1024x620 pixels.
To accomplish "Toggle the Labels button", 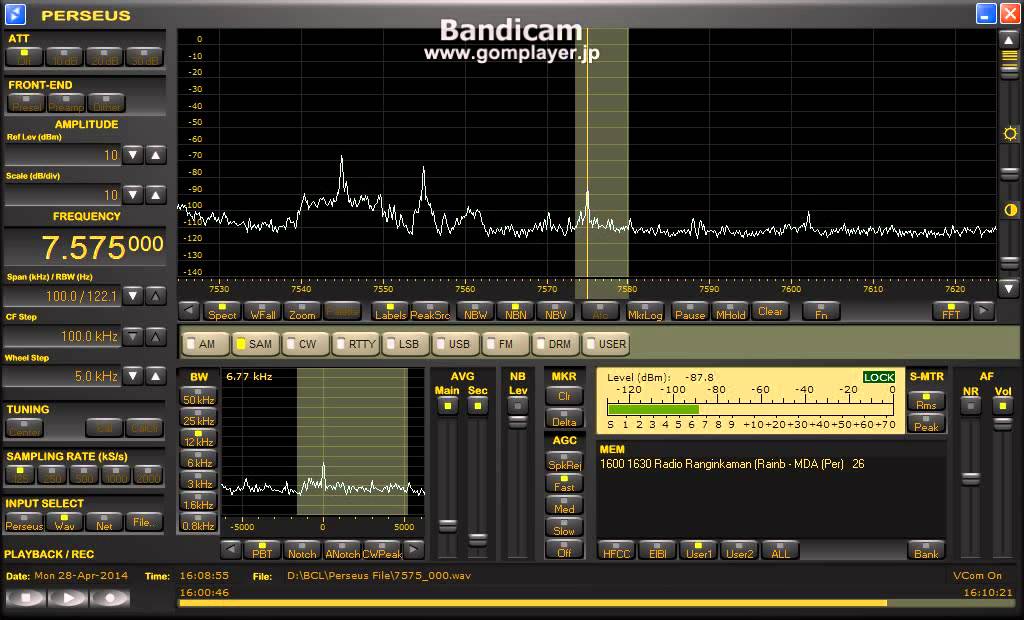I will pos(391,311).
